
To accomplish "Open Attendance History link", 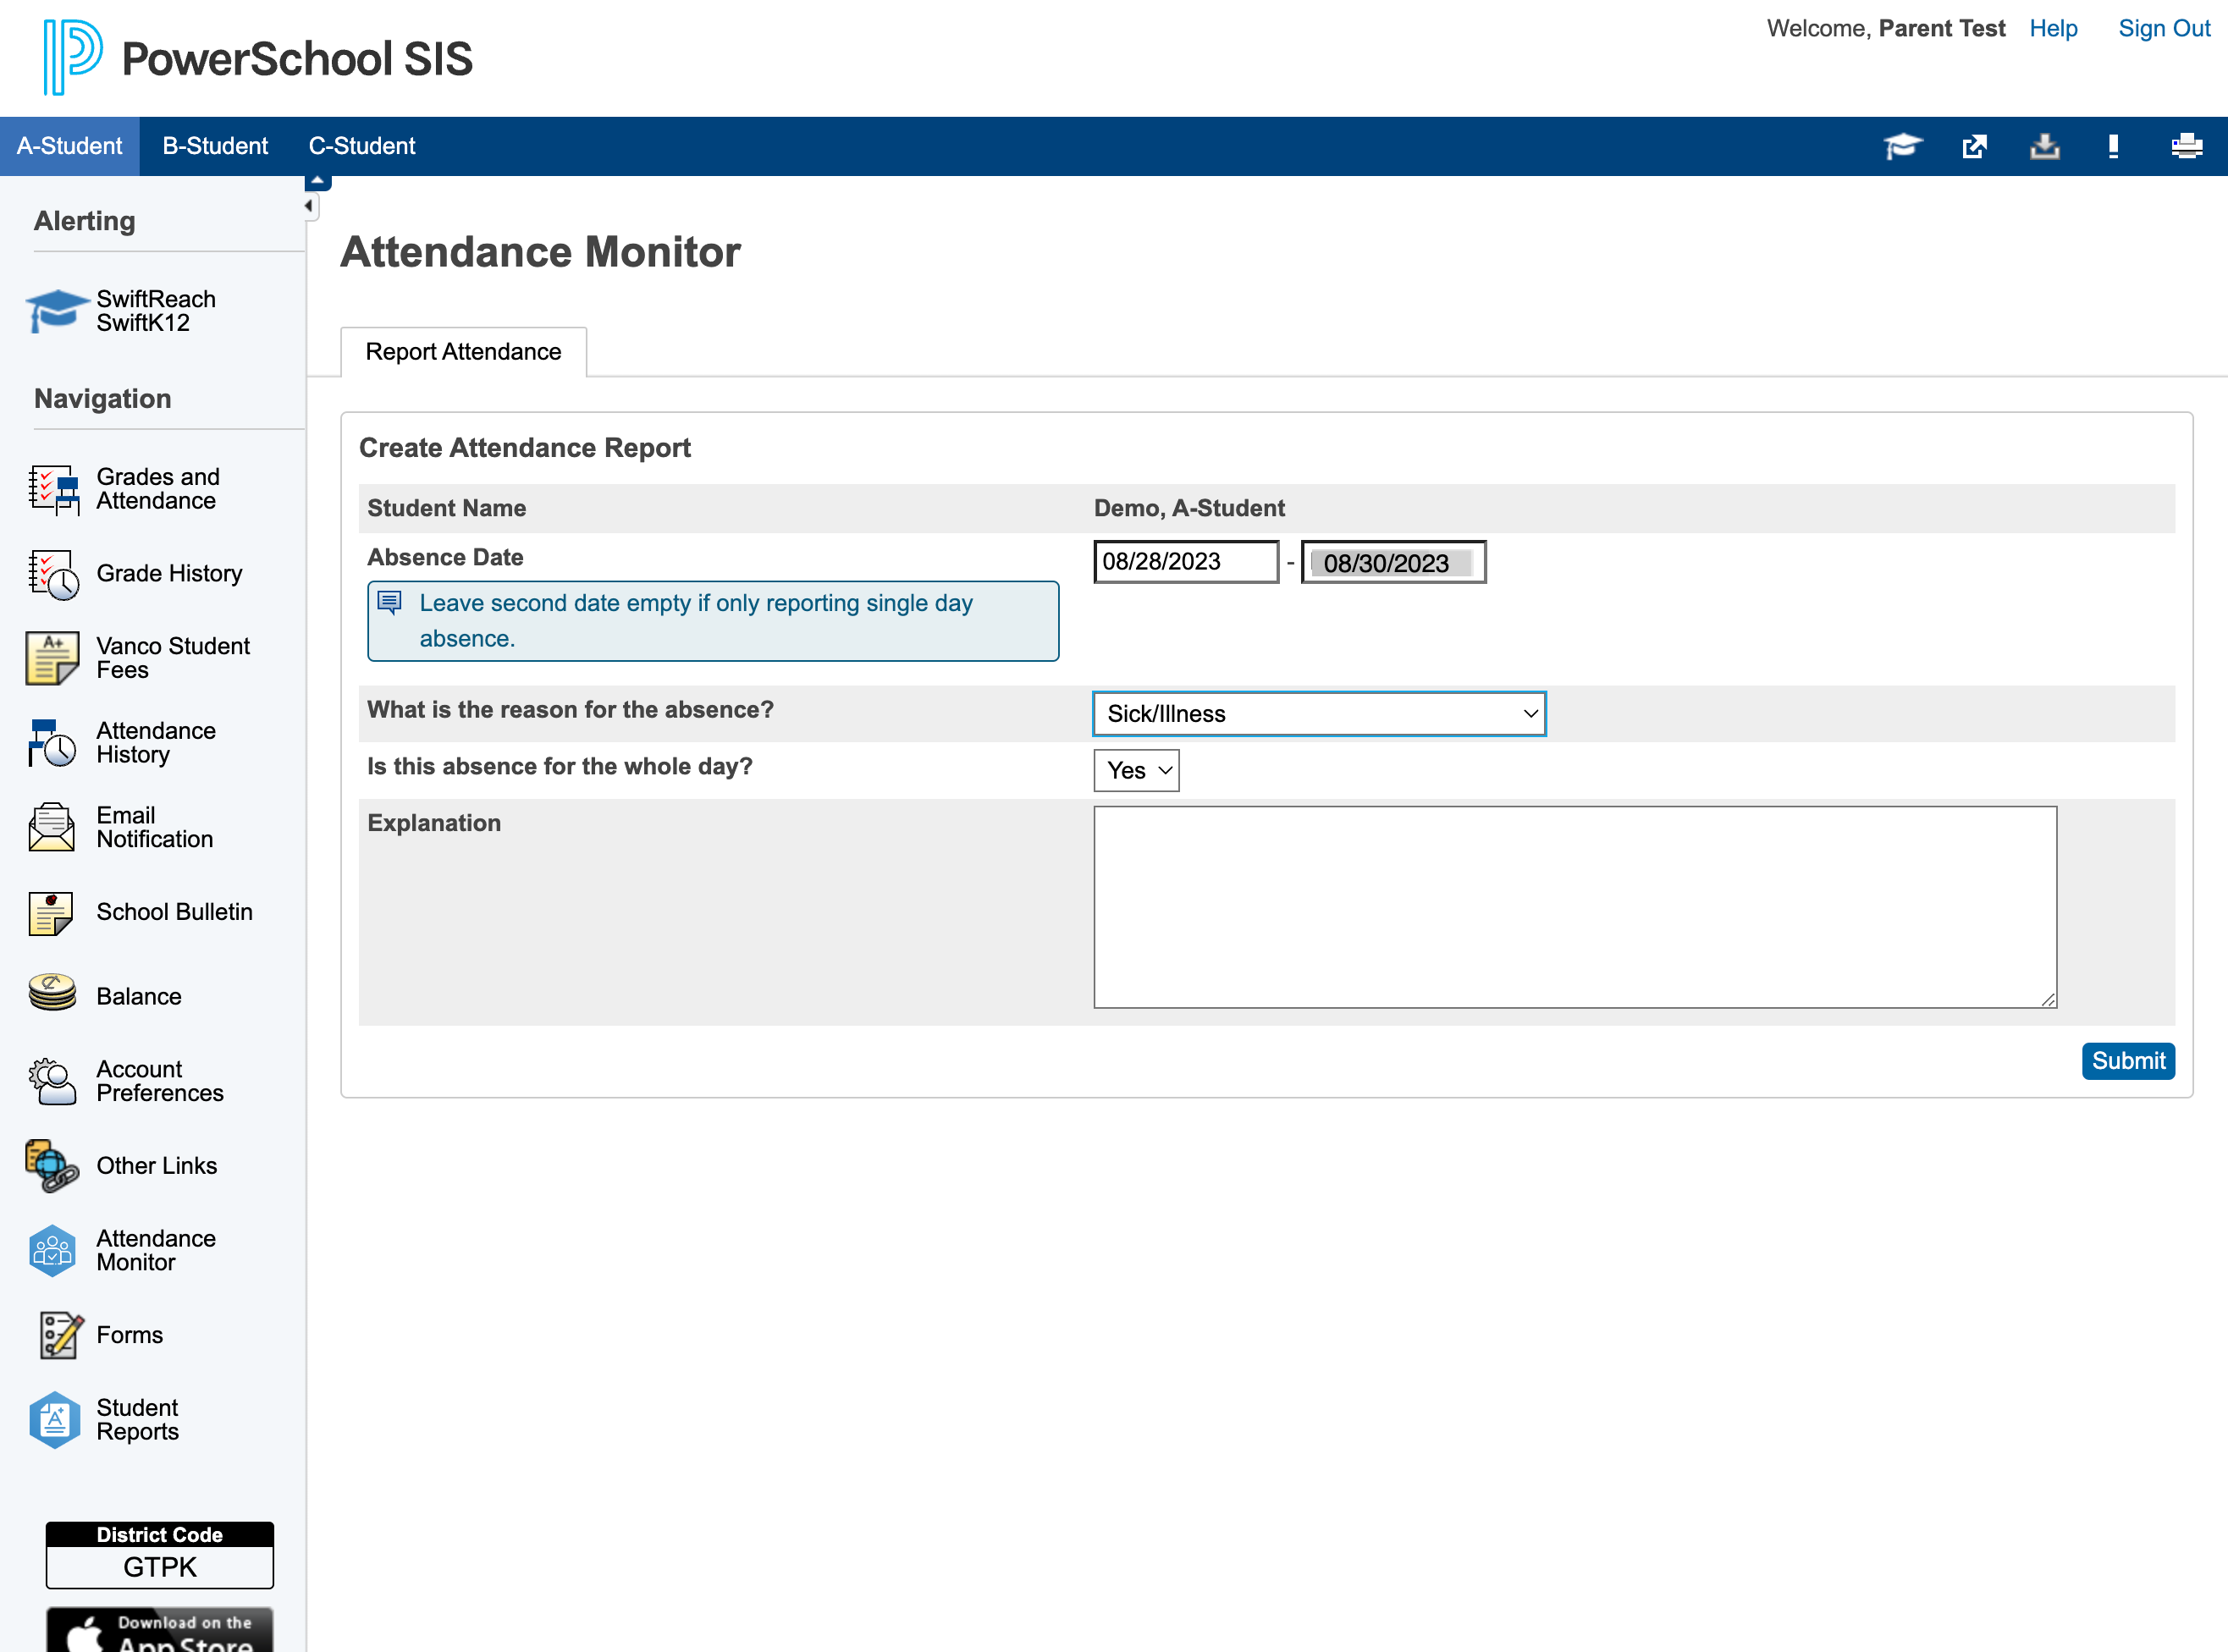I will click(156, 743).
